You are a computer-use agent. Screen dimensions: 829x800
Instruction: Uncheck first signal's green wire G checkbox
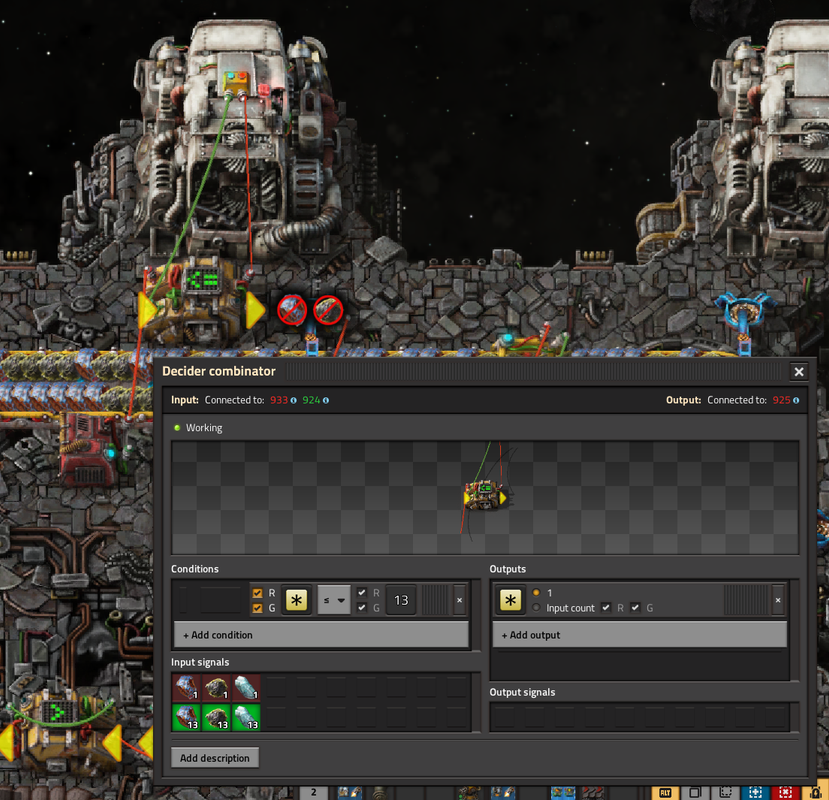[257, 609]
